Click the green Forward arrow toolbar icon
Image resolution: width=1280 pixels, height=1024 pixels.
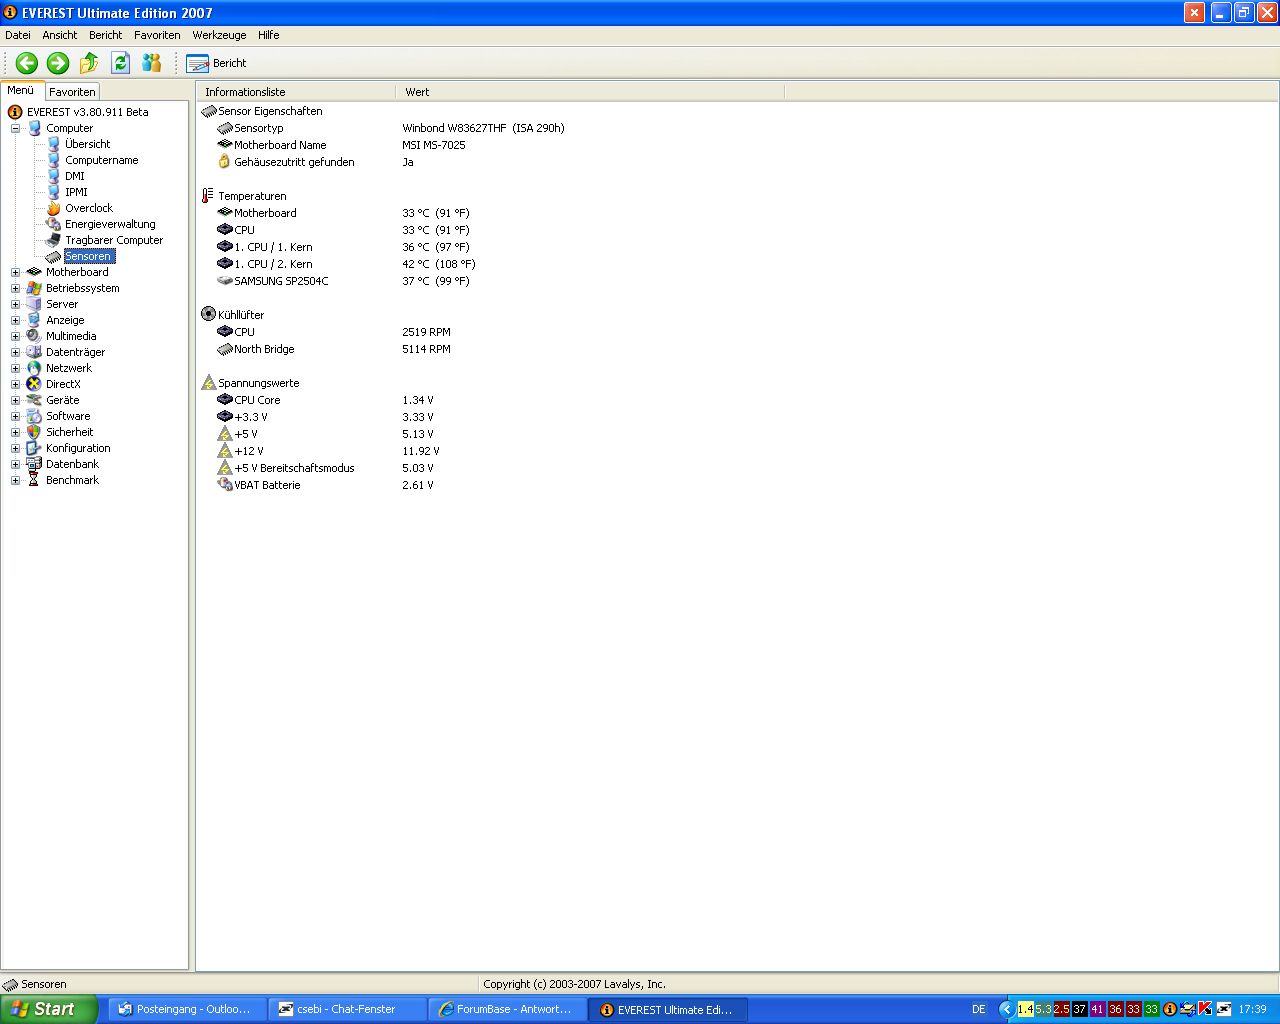pos(58,63)
